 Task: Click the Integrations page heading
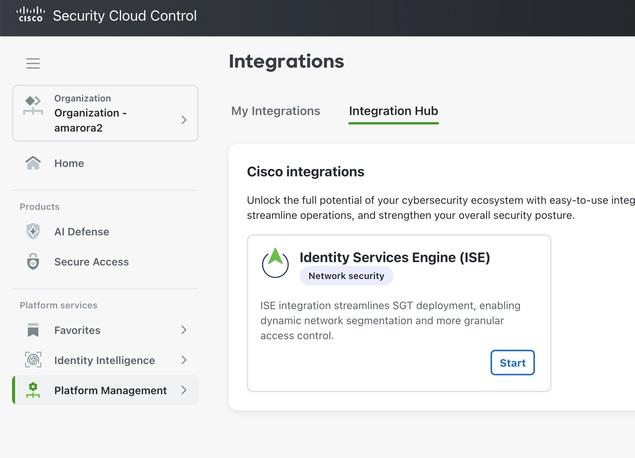coord(286,62)
